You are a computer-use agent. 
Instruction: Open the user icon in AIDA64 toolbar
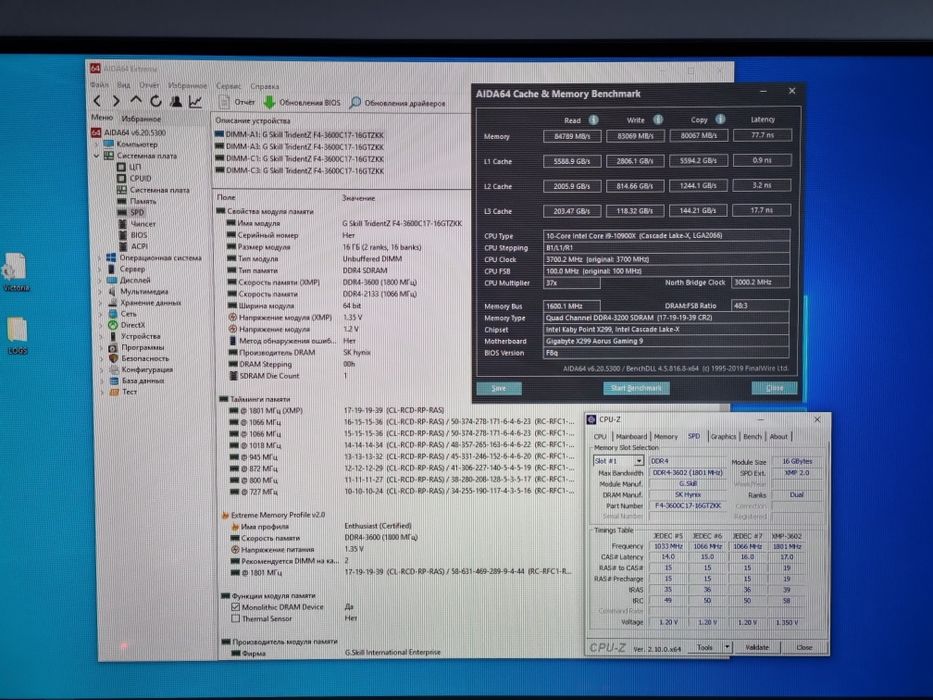coord(176,102)
